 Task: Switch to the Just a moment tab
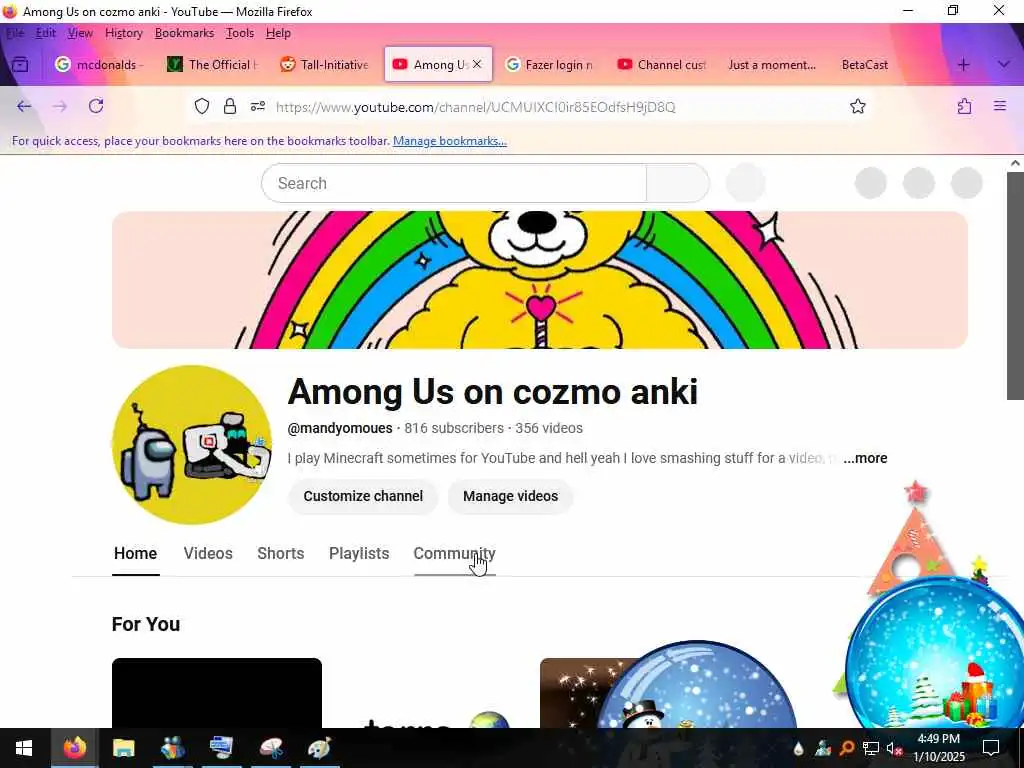[772, 65]
